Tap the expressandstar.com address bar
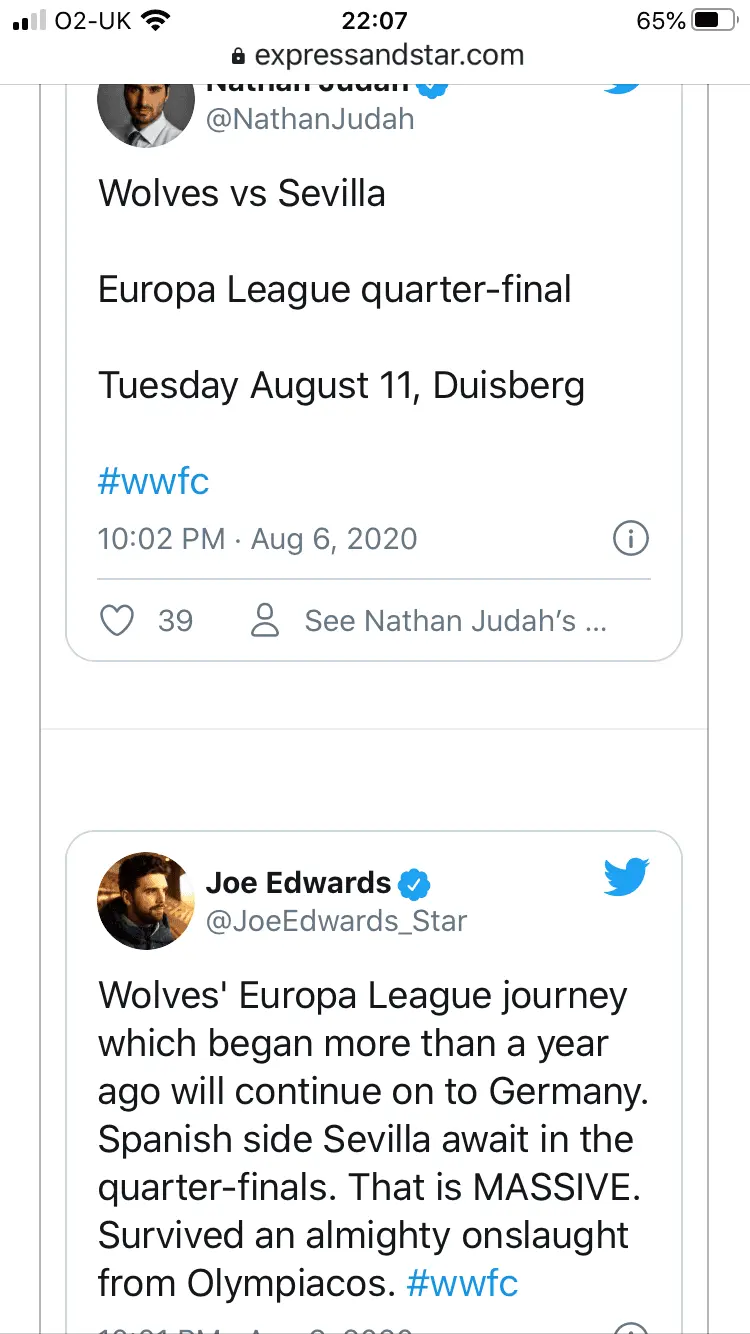This screenshot has height=1334, width=750. [x=375, y=54]
